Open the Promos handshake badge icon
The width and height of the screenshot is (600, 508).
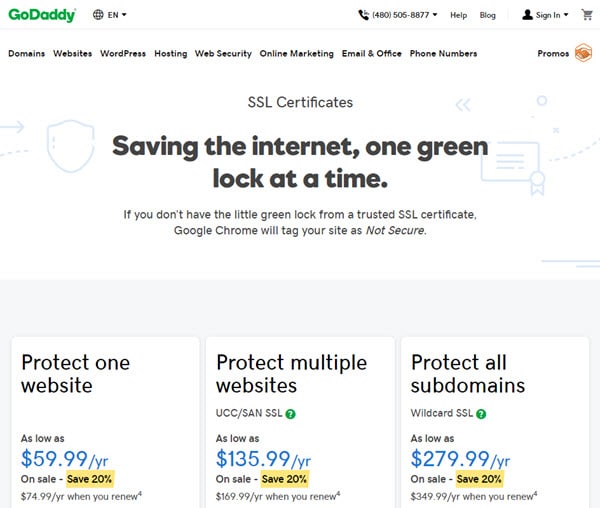click(583, 53)
